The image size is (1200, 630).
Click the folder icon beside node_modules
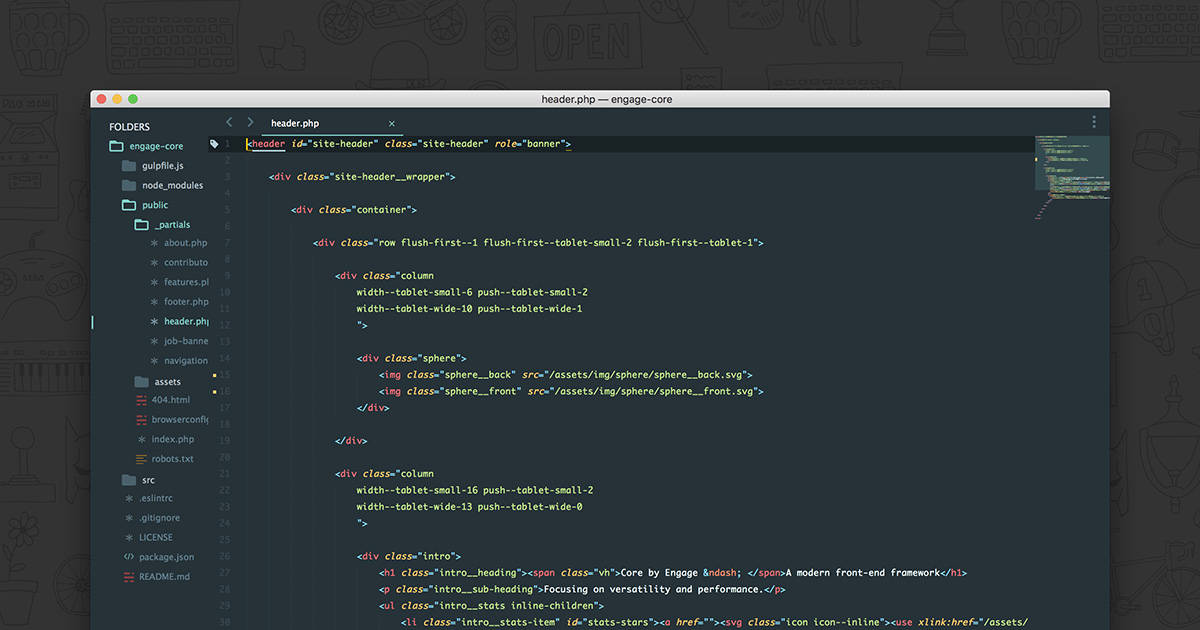click(127, 185)
